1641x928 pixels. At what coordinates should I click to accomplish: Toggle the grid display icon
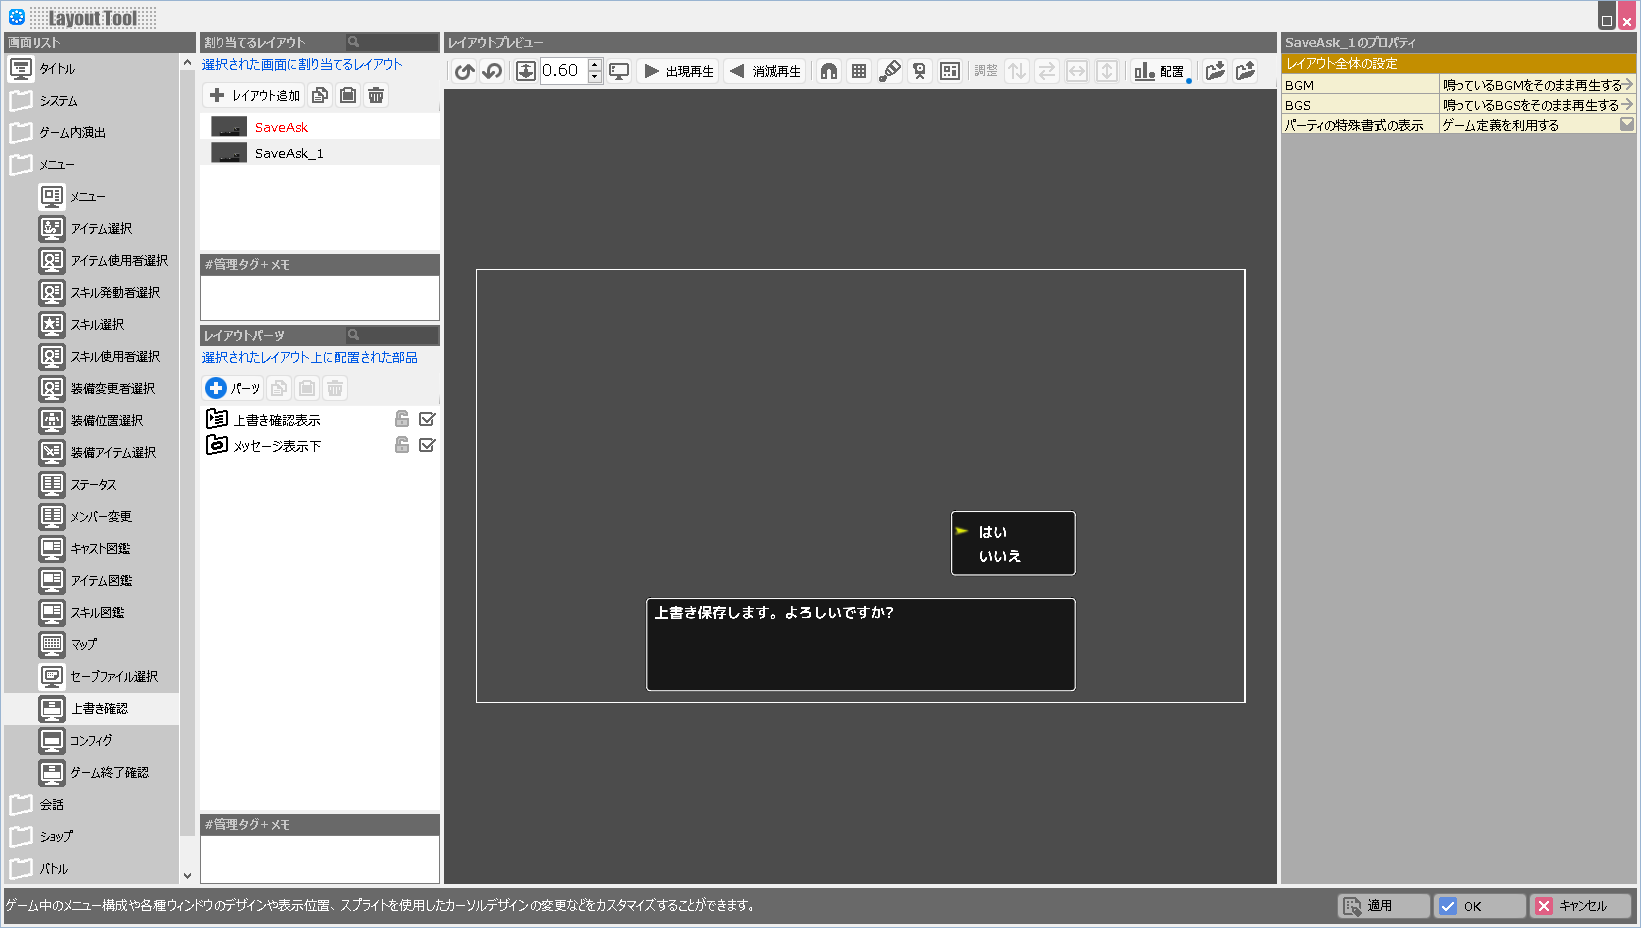(859, 71)
